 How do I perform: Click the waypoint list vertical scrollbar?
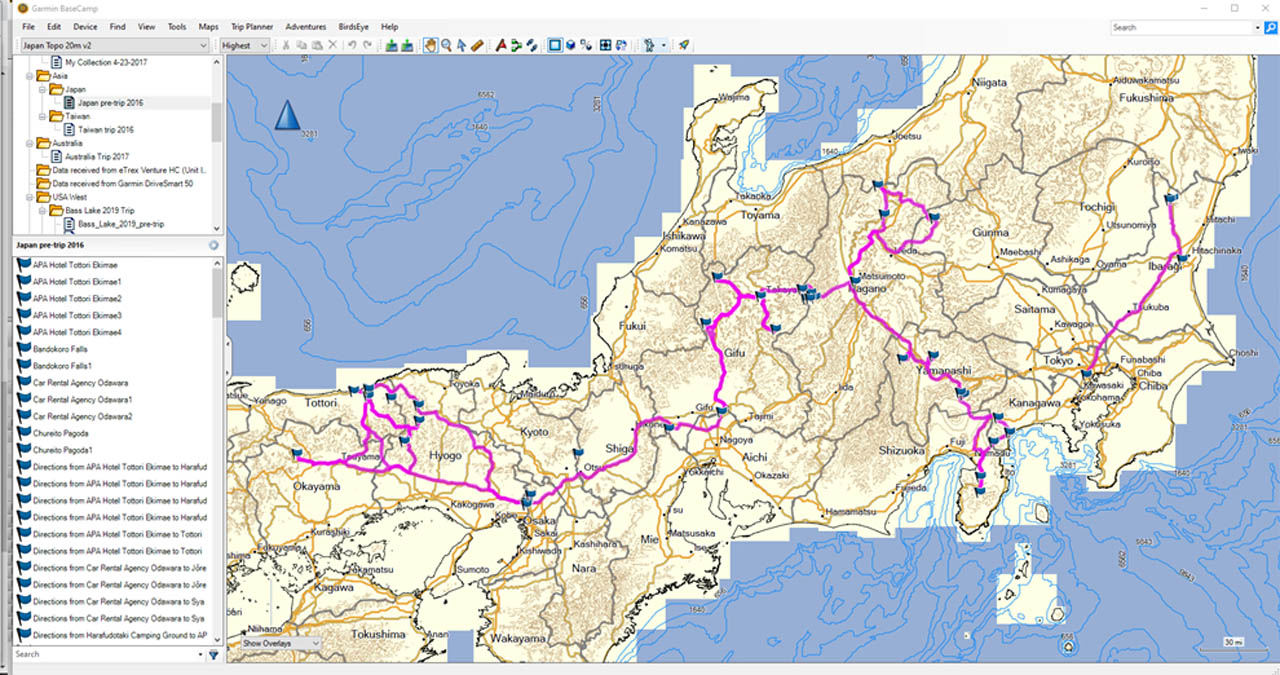tap(217, 450)
